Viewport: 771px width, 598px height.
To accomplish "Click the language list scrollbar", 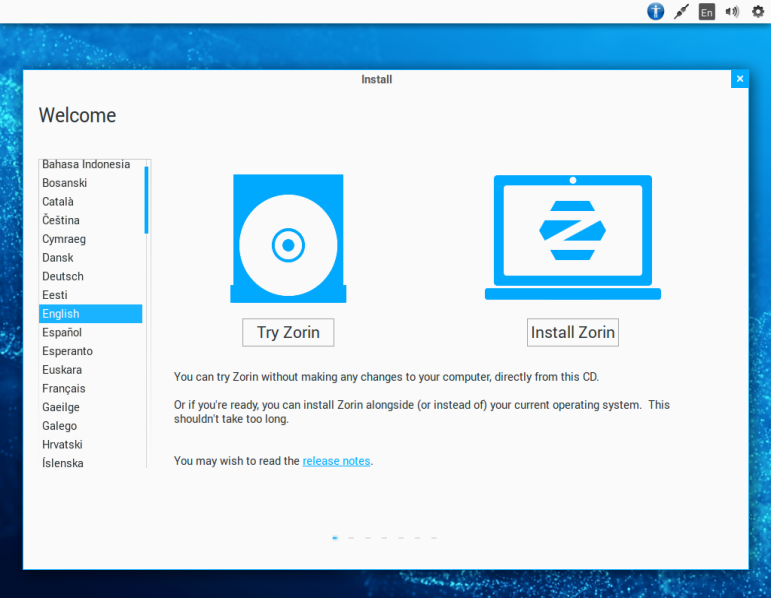I will [146, 200].
